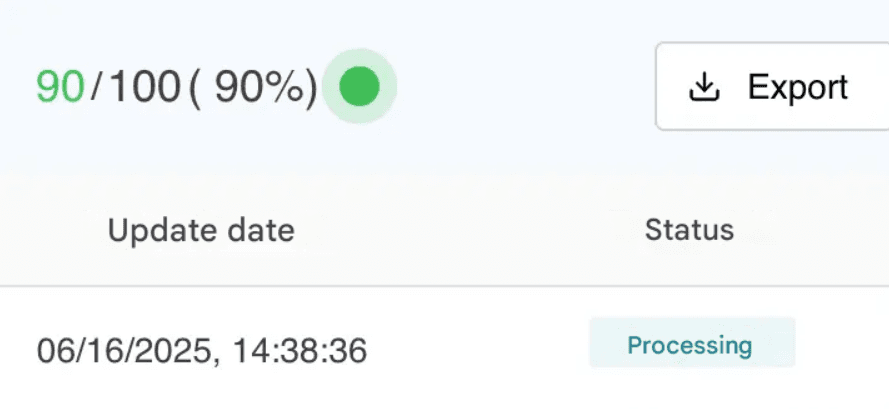The height and width of the screenshot is (409, 889).
Task: Sort by the Status column header
Action: [x=689, y=230]
